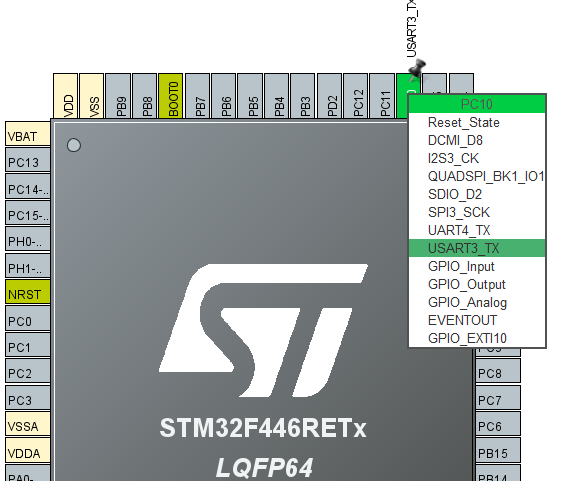Click the LQFP64 package label

[264, 468]
